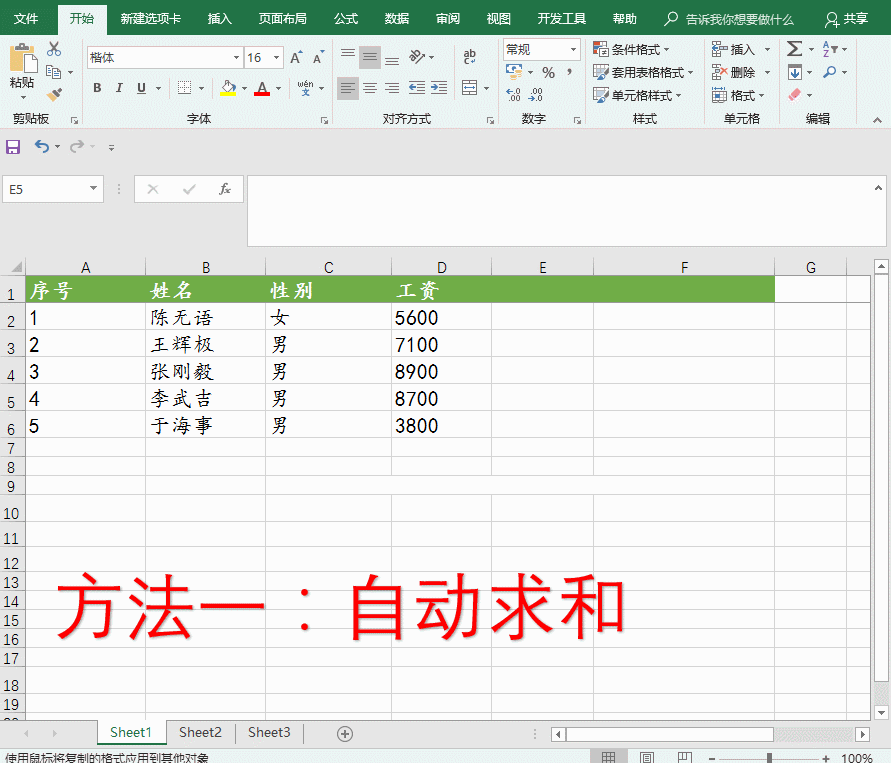Viewport: 891px width, 763px height.
Task: Switch to the 插入 ribbon tab
Action: coord(220,19)
